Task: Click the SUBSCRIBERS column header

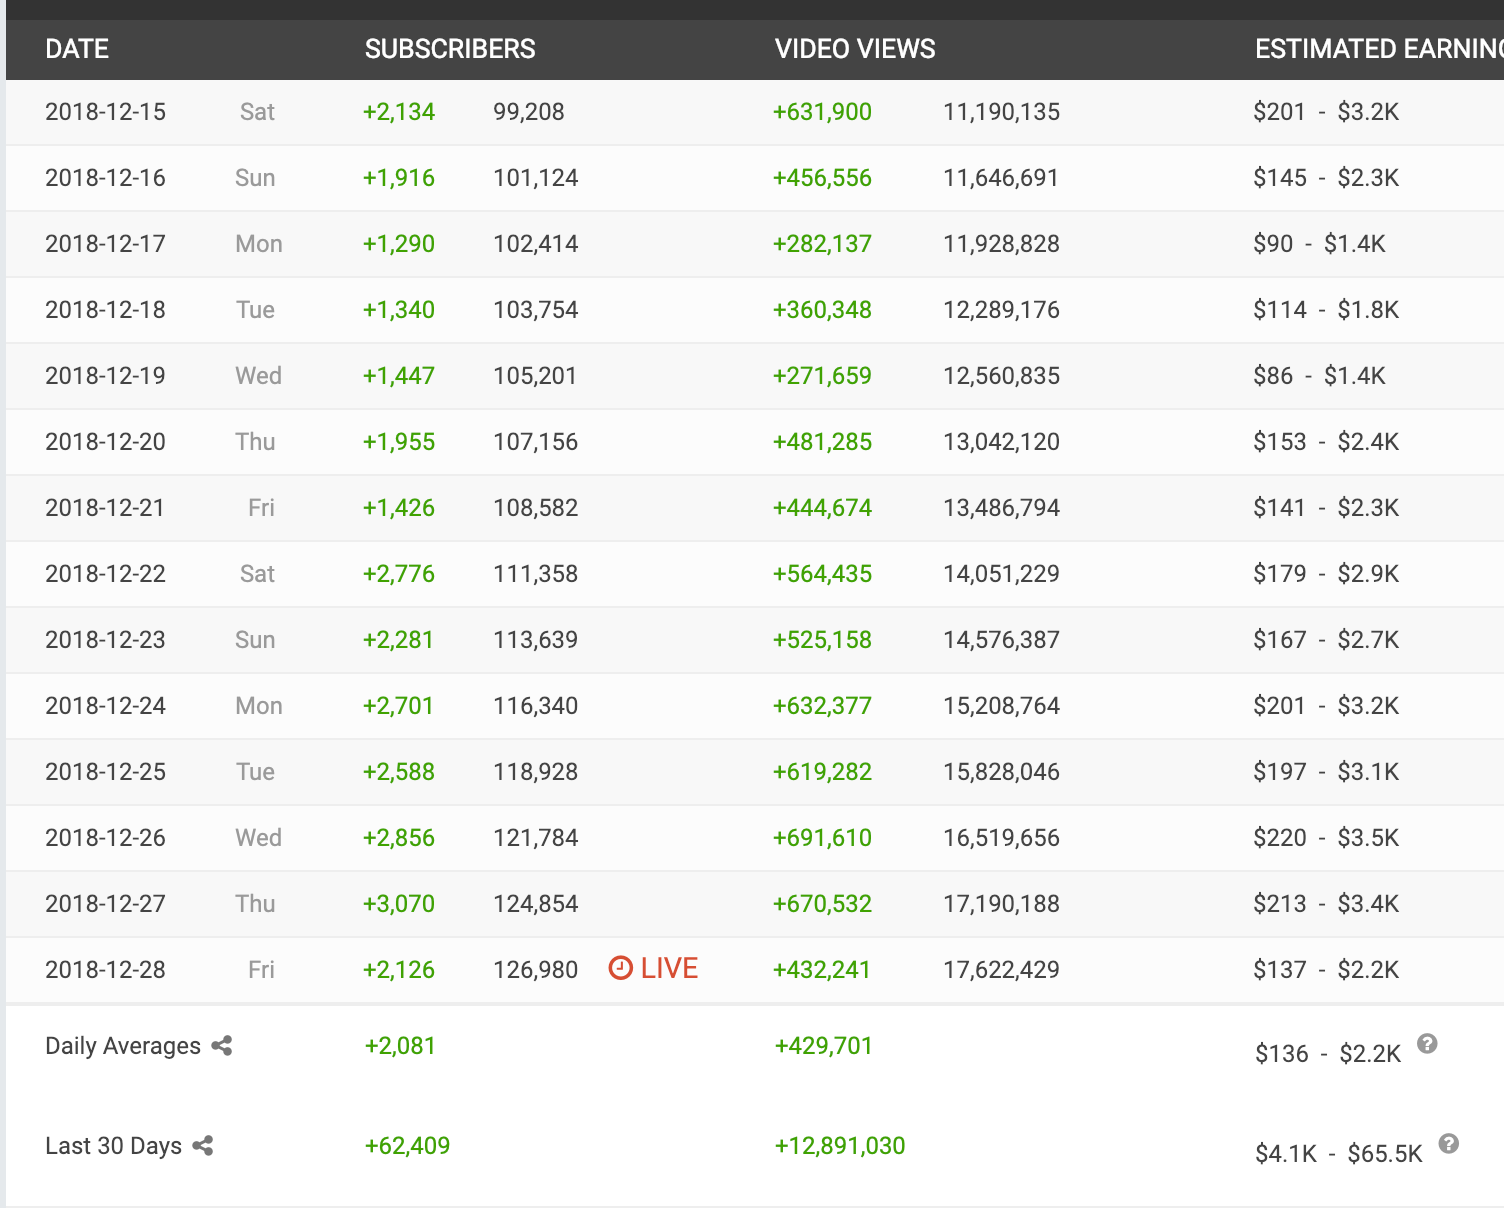Action: click(x=450, y=49)
